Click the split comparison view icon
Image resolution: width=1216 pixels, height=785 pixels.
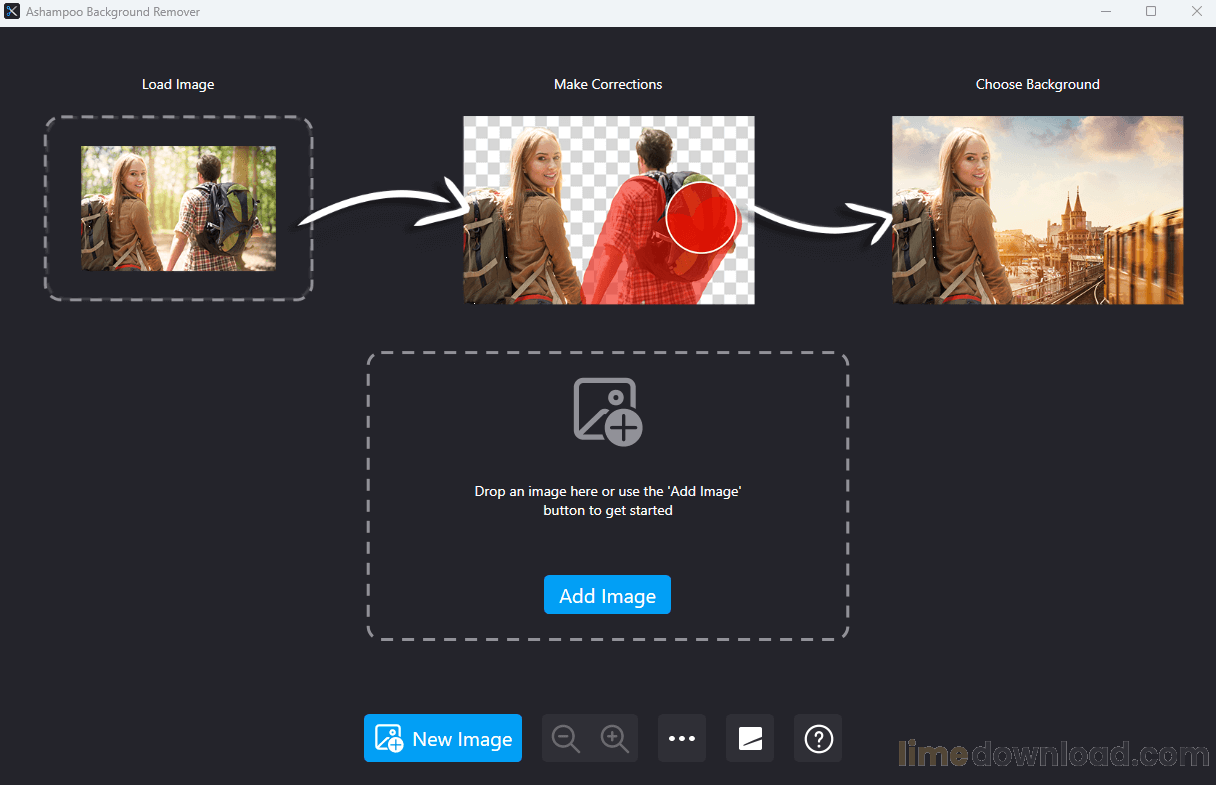pos(750,738)
